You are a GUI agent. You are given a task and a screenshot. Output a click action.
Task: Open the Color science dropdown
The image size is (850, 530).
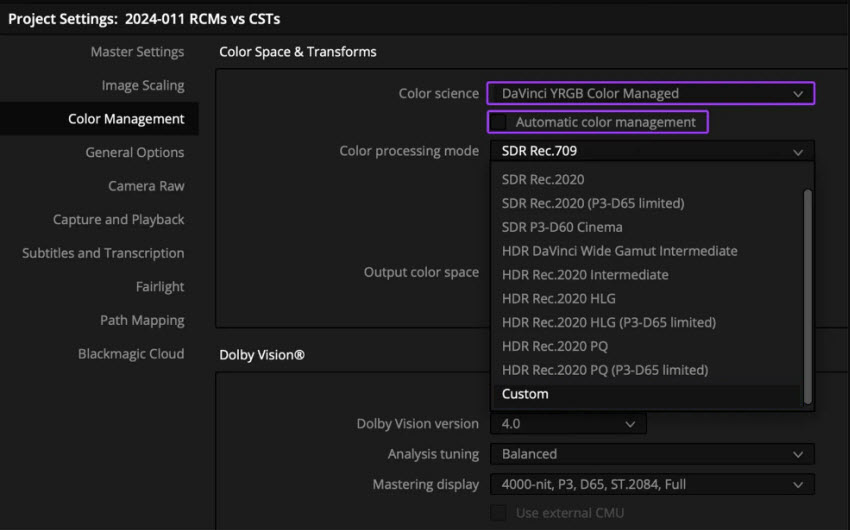coord(651,93)
